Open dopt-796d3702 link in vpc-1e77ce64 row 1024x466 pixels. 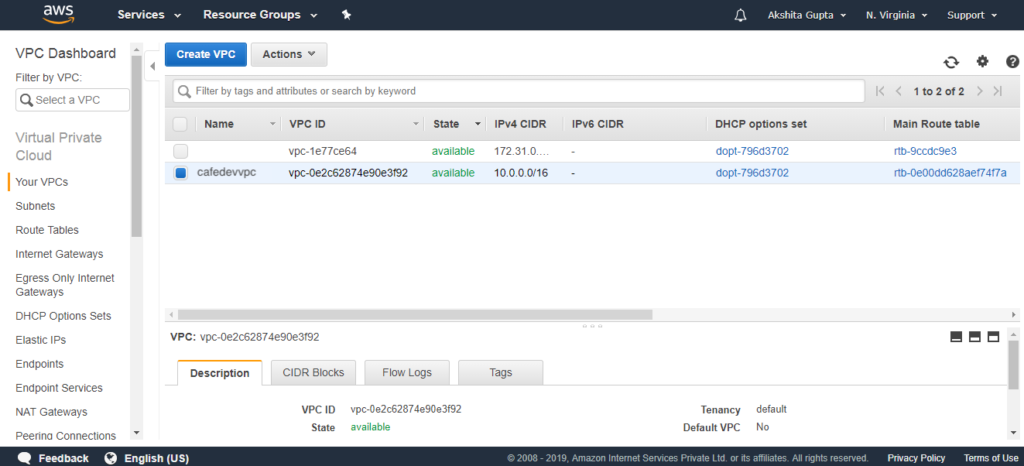click(752, 151)
